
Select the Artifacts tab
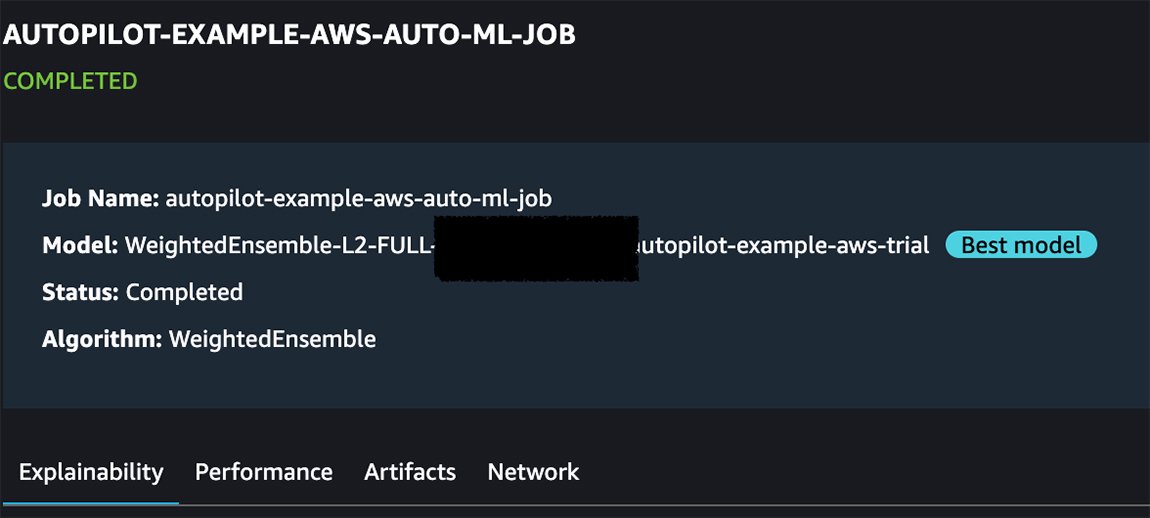[x=410, y=472]
